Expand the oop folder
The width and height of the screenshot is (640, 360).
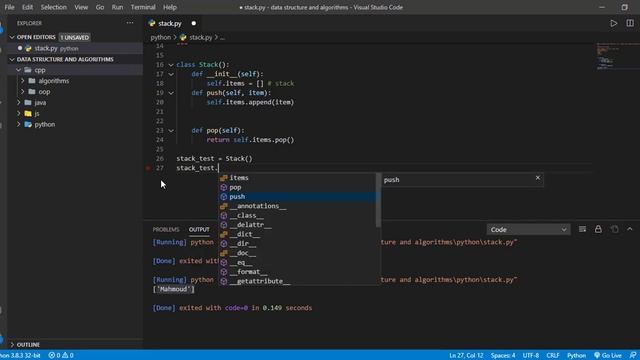click(x=23, y=91)
